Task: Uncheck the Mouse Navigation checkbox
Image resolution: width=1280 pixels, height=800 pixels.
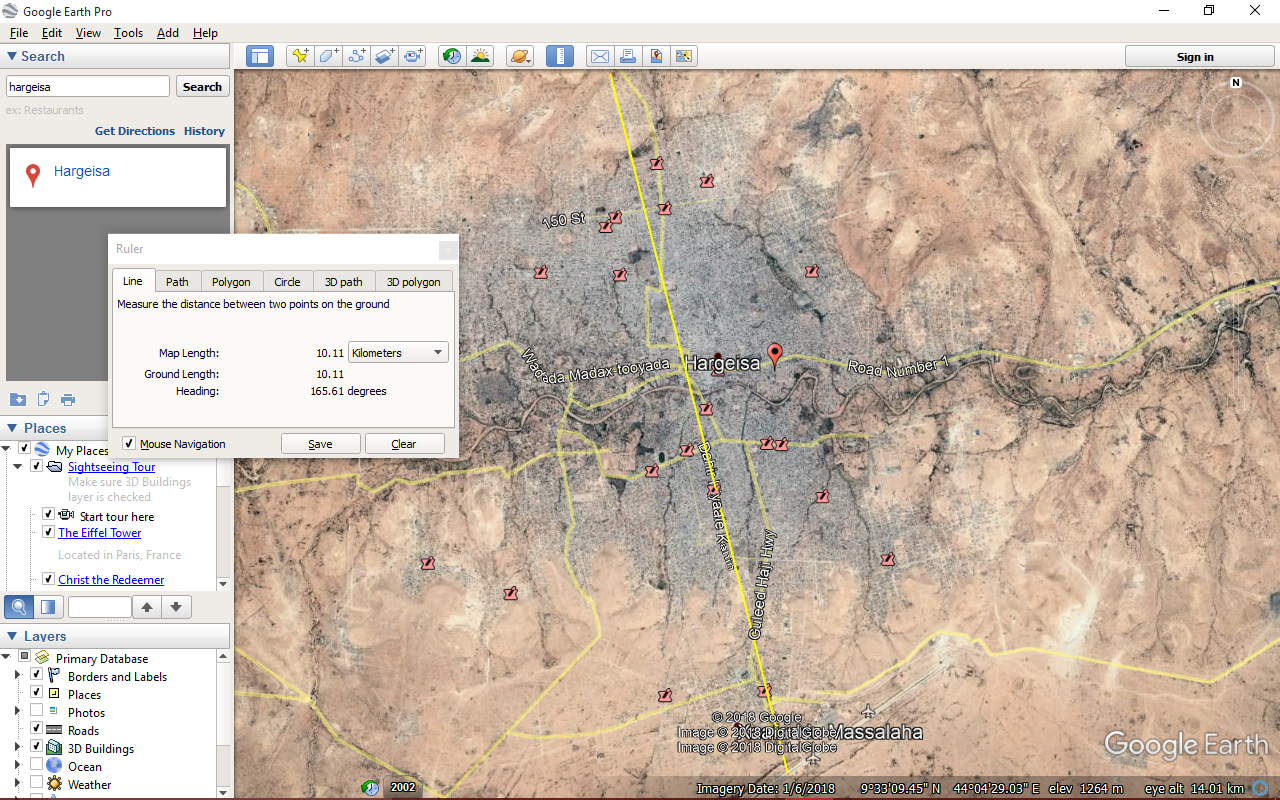Action: pyautogui.click(x=129, y=444)
